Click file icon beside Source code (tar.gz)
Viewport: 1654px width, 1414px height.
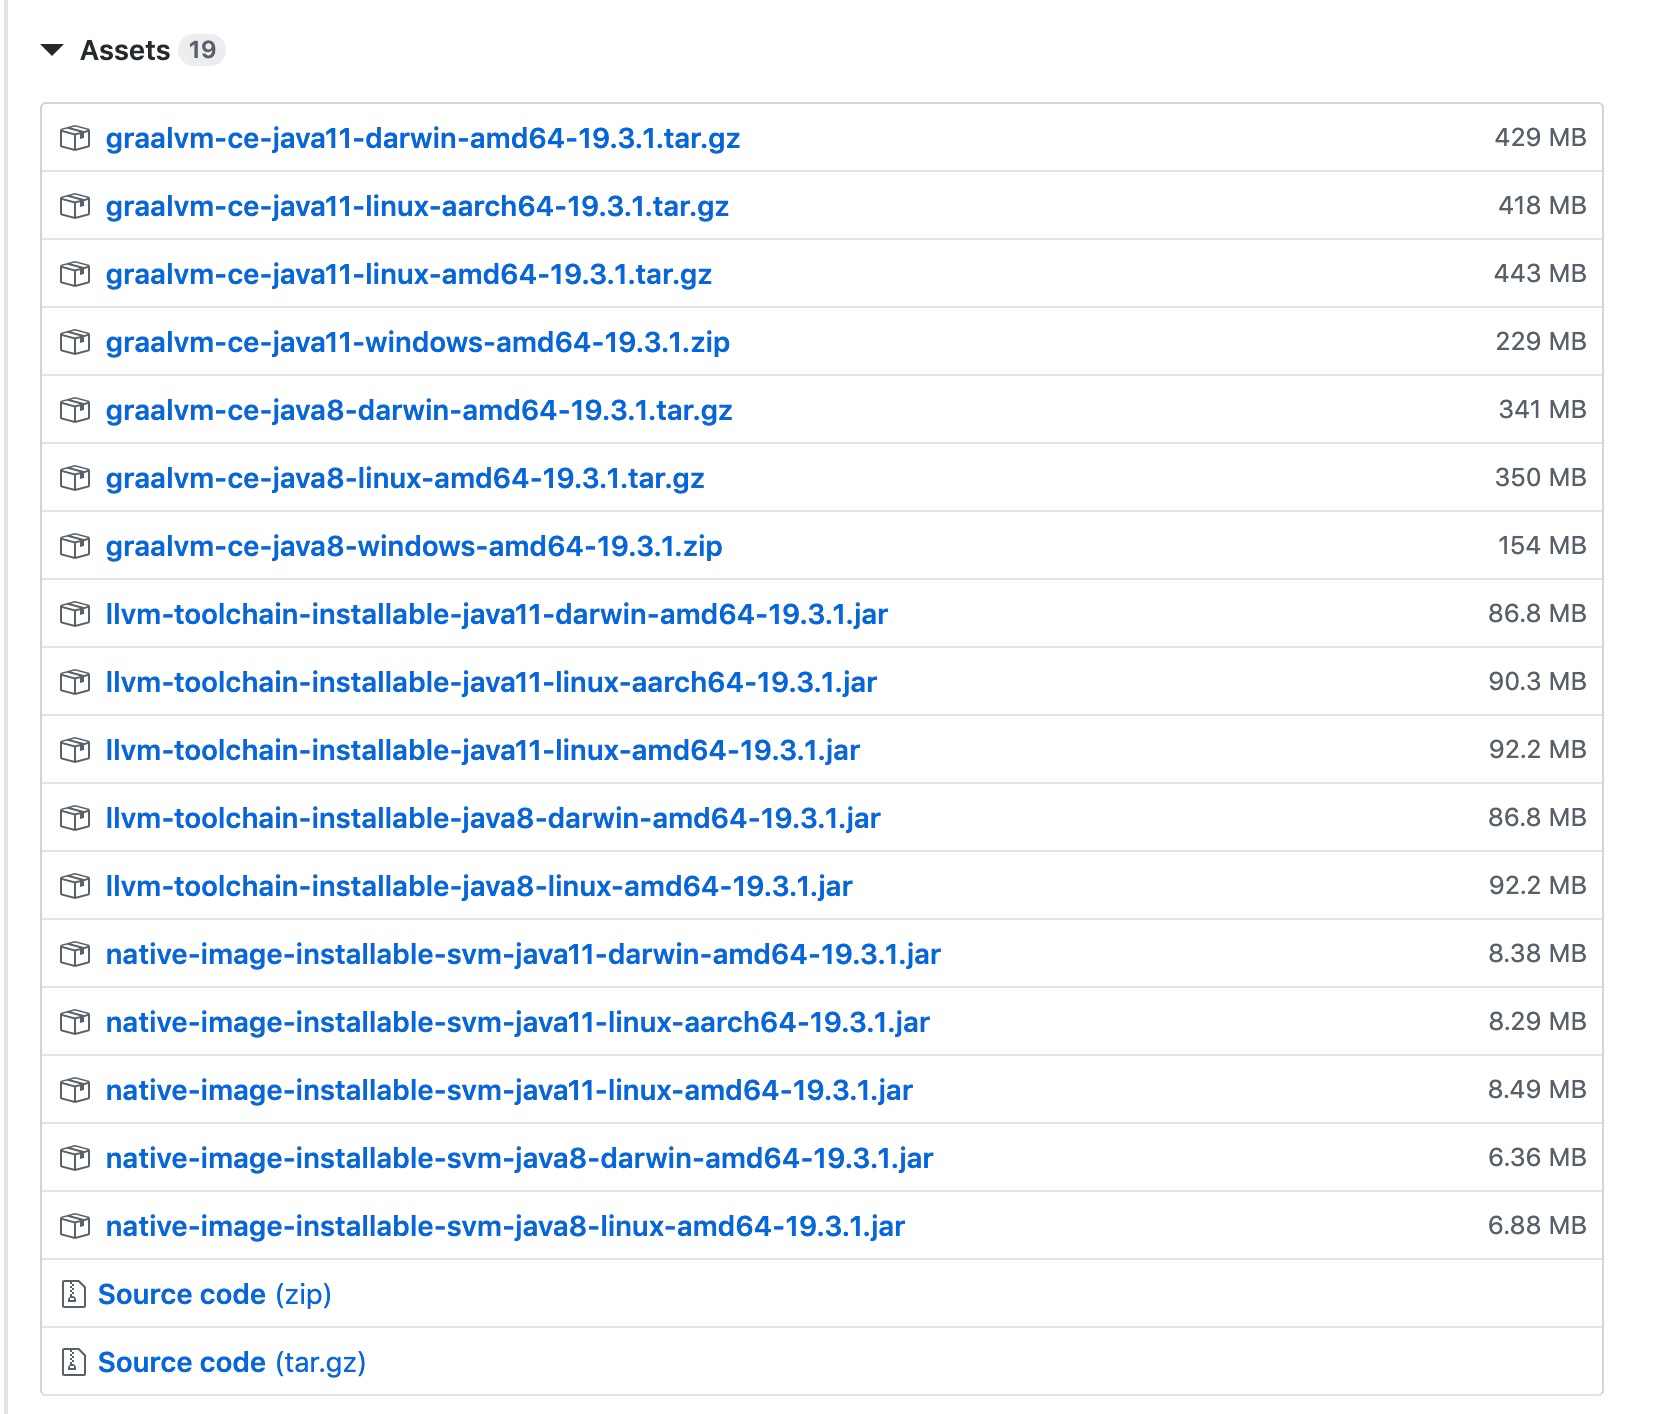(x=74, y=1362)
